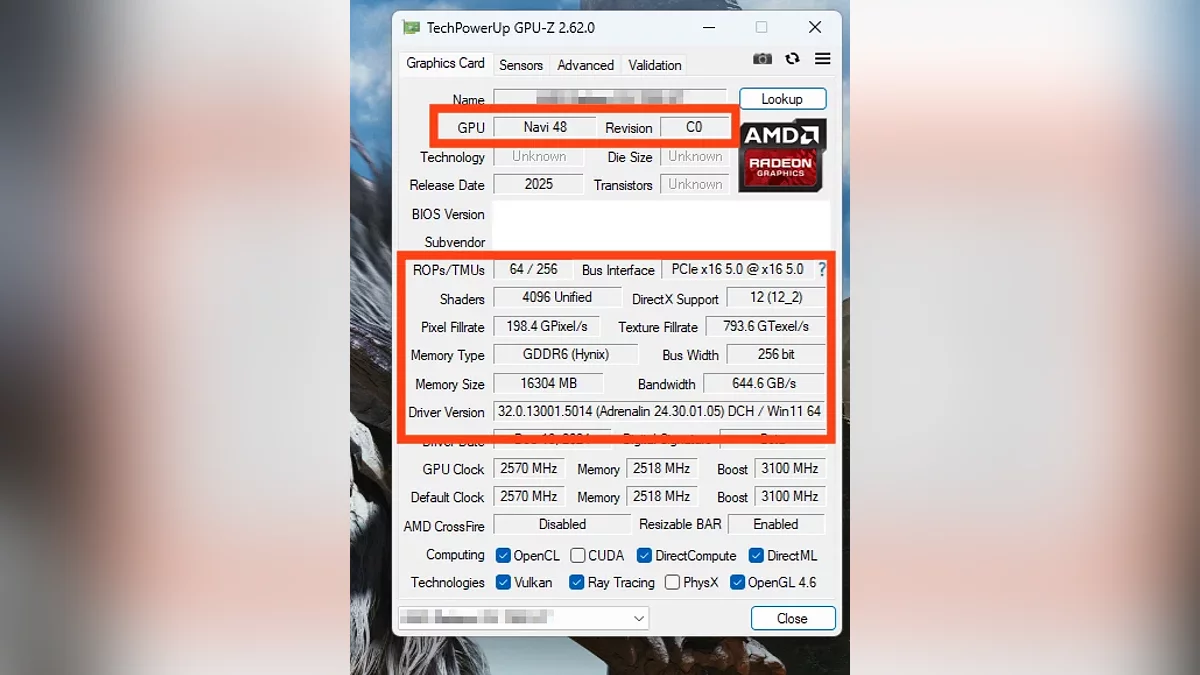This screenshot has height=675, width=1200.
Task: Click the Memory clock value in the GPU Clock row
Action: pyautogui.click(x=662, y=468)
